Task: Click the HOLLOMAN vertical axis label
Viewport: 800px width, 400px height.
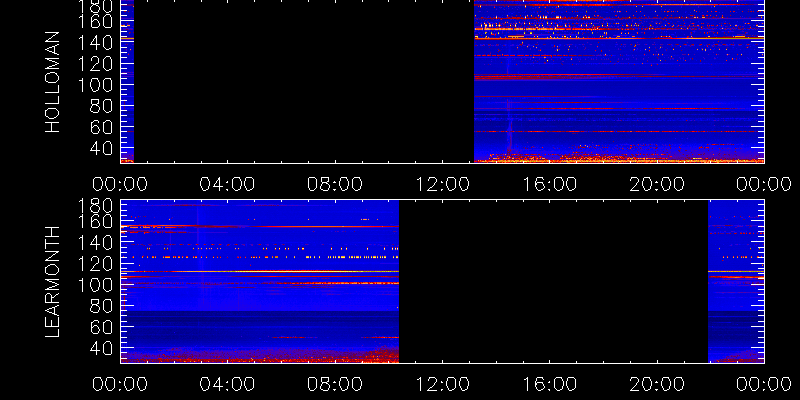Action: [53, 82]
